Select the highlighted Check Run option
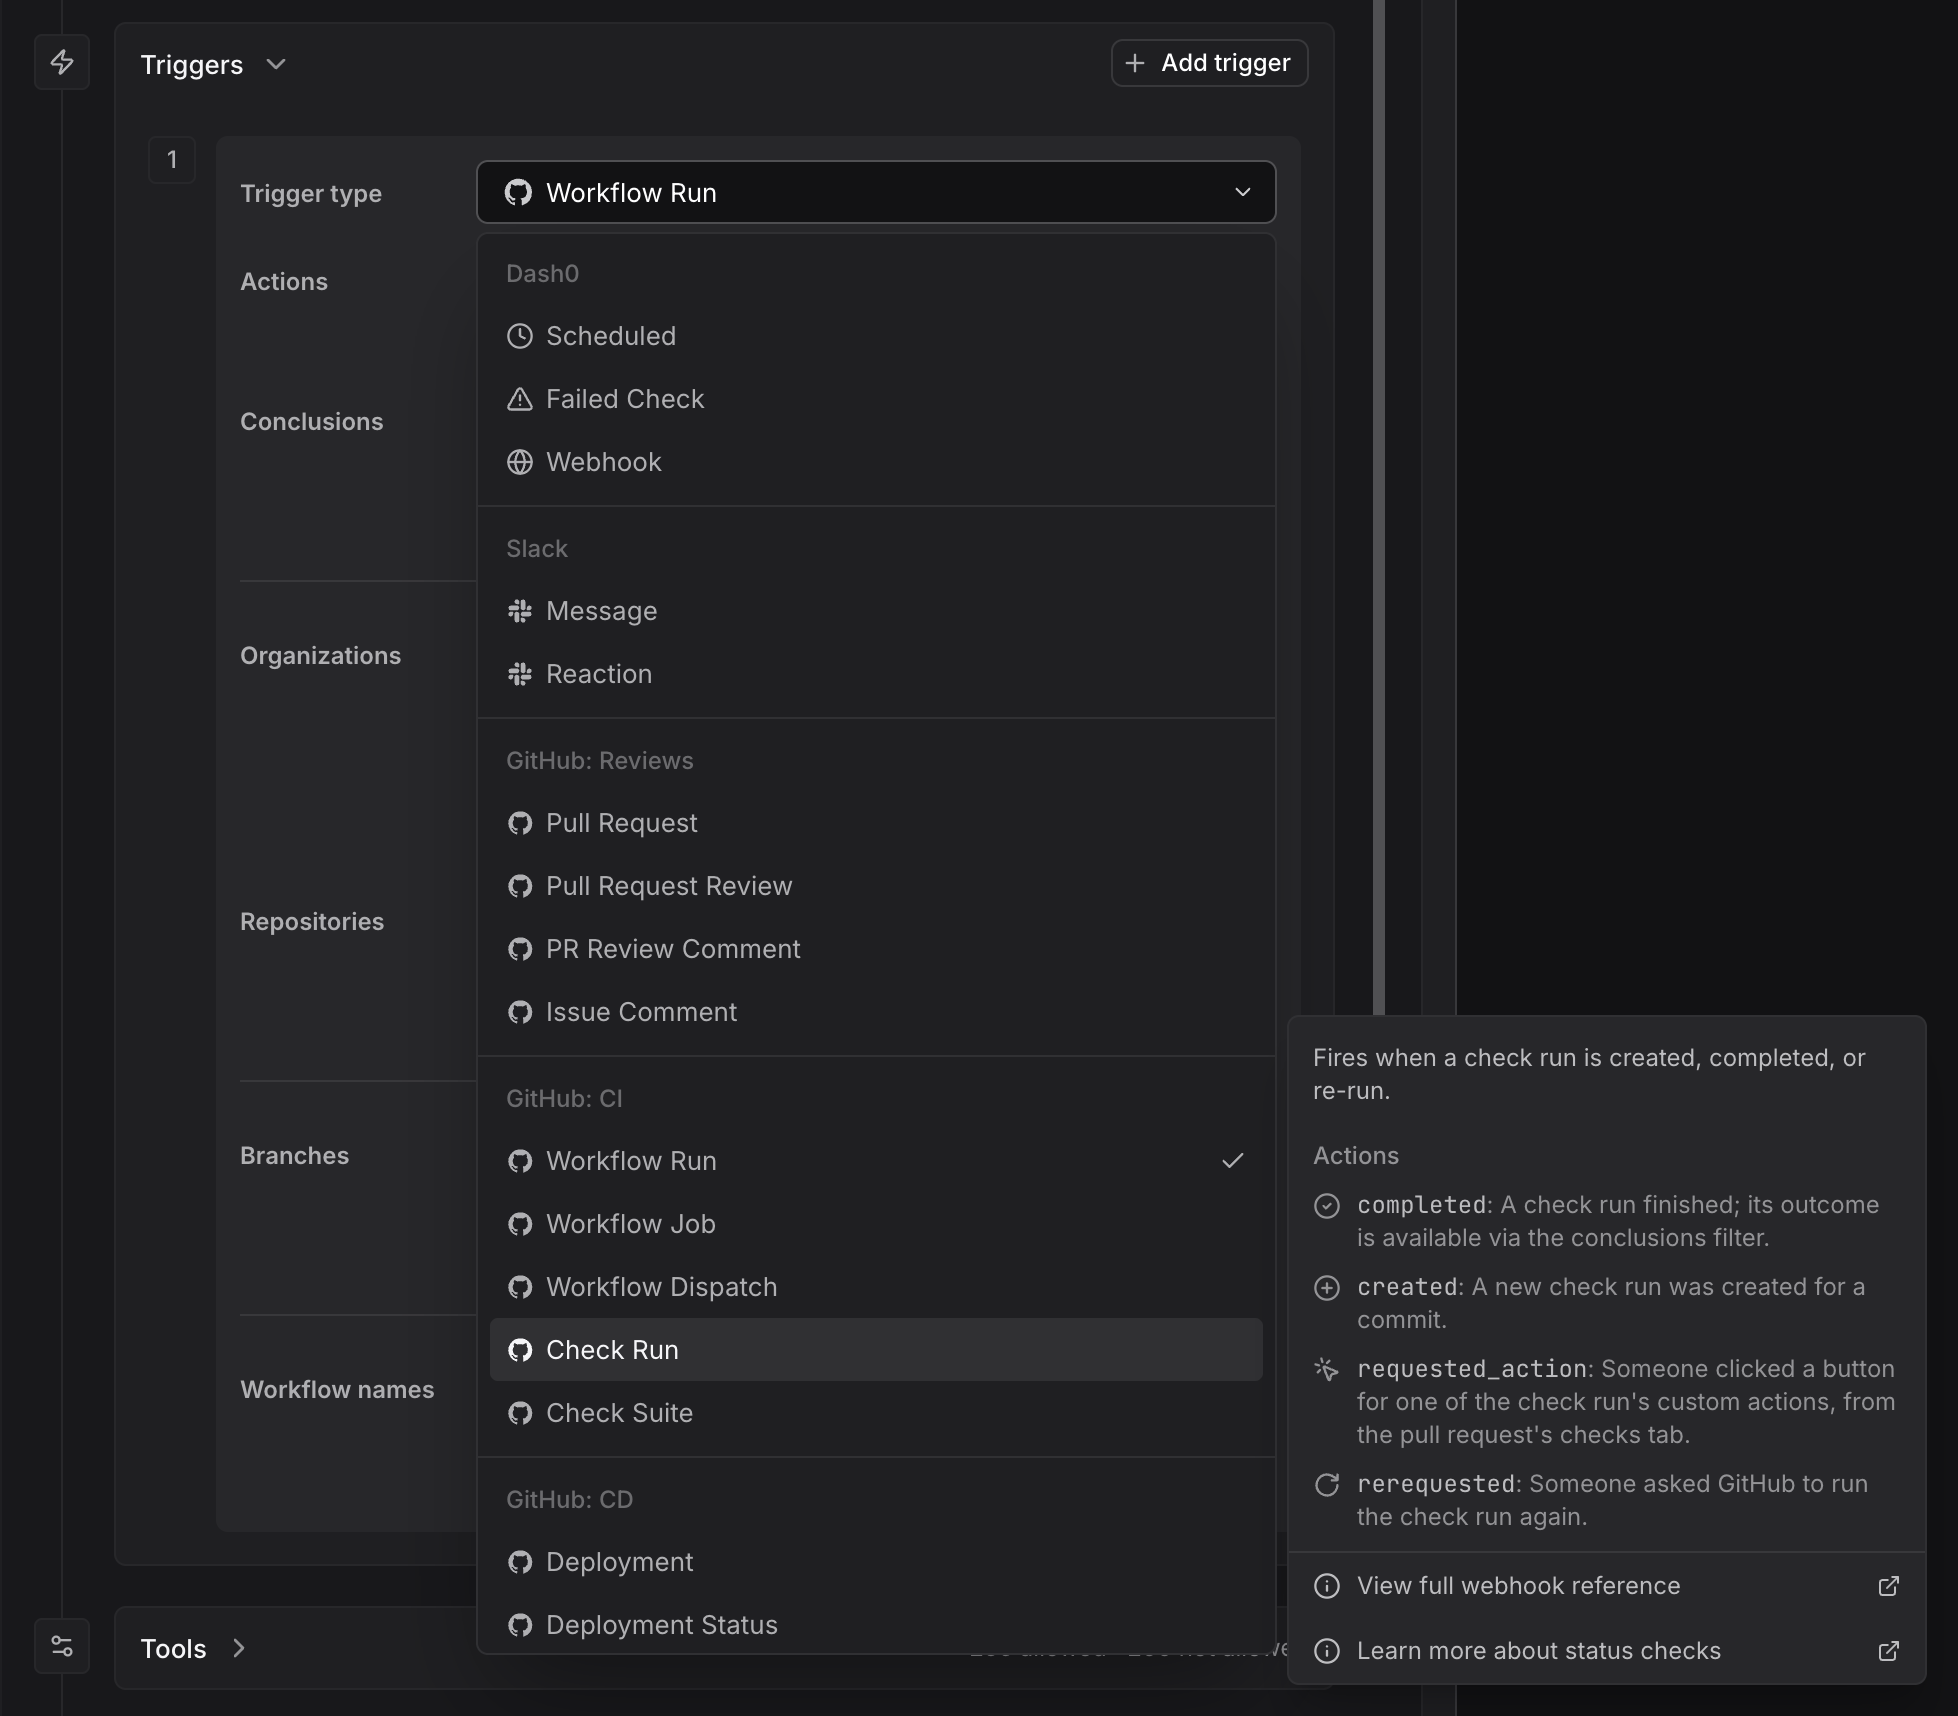This screenshot has width=1958, height=1716. point(876,1350)
